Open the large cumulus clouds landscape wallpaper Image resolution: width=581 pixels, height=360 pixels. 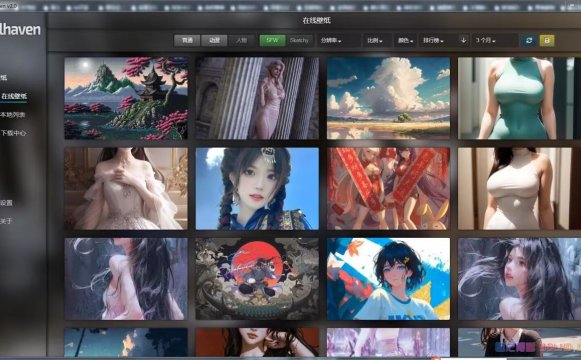click(388, 98)
